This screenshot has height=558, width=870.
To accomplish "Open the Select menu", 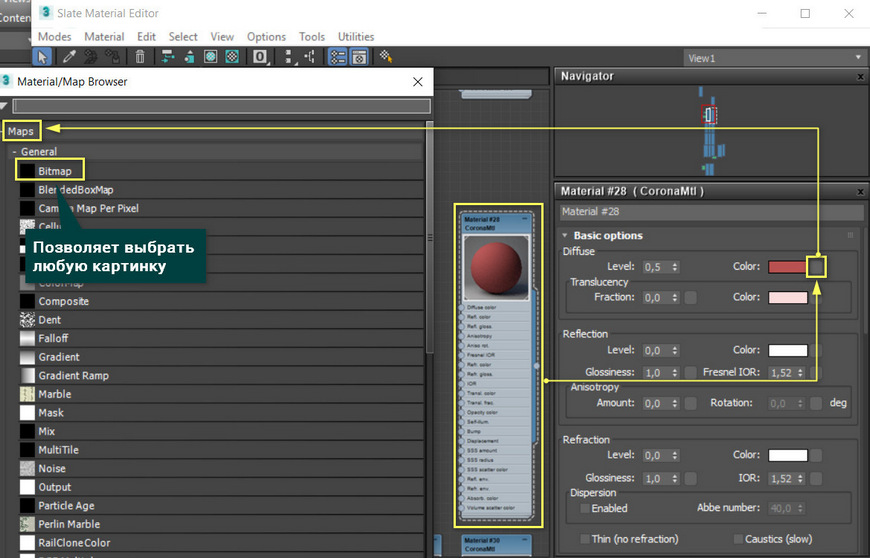I will coord(183,37).
